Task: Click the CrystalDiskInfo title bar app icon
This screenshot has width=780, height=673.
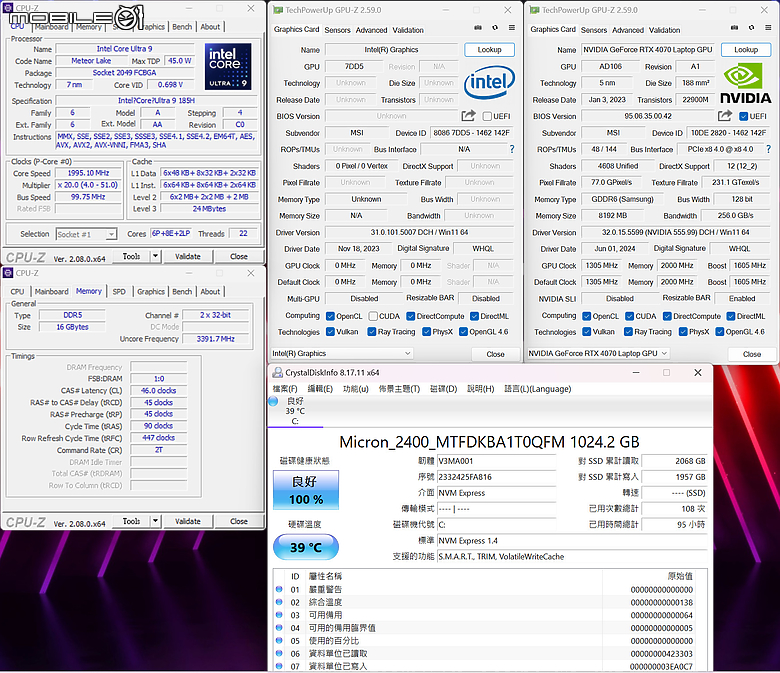Action: point(277,373)
